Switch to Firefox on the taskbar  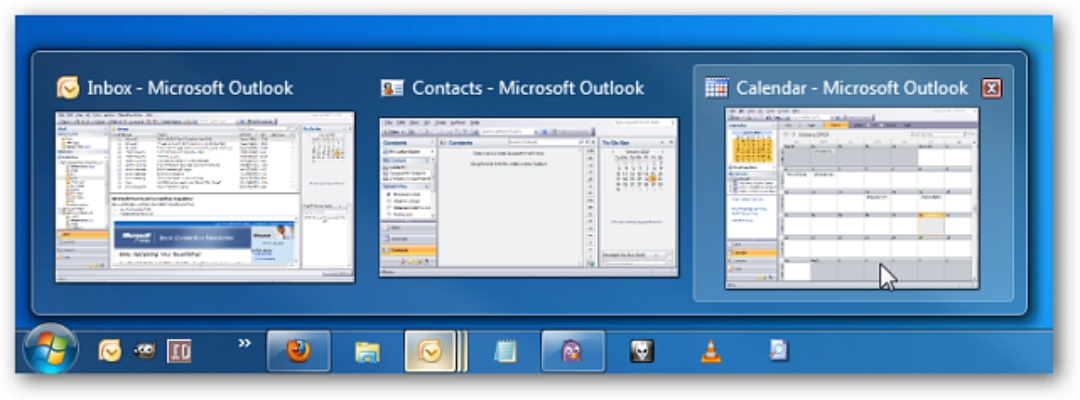click(297, 351)
